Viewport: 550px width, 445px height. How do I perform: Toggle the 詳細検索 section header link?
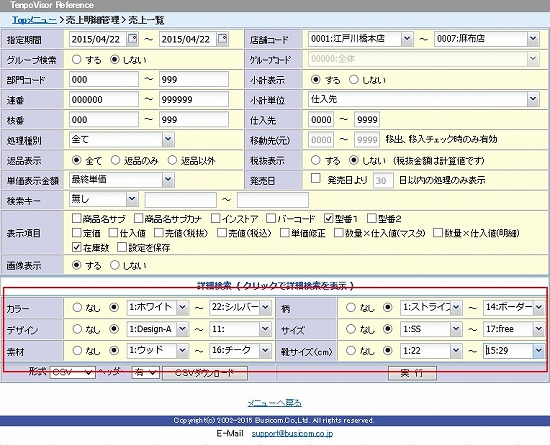pos(275,286)
